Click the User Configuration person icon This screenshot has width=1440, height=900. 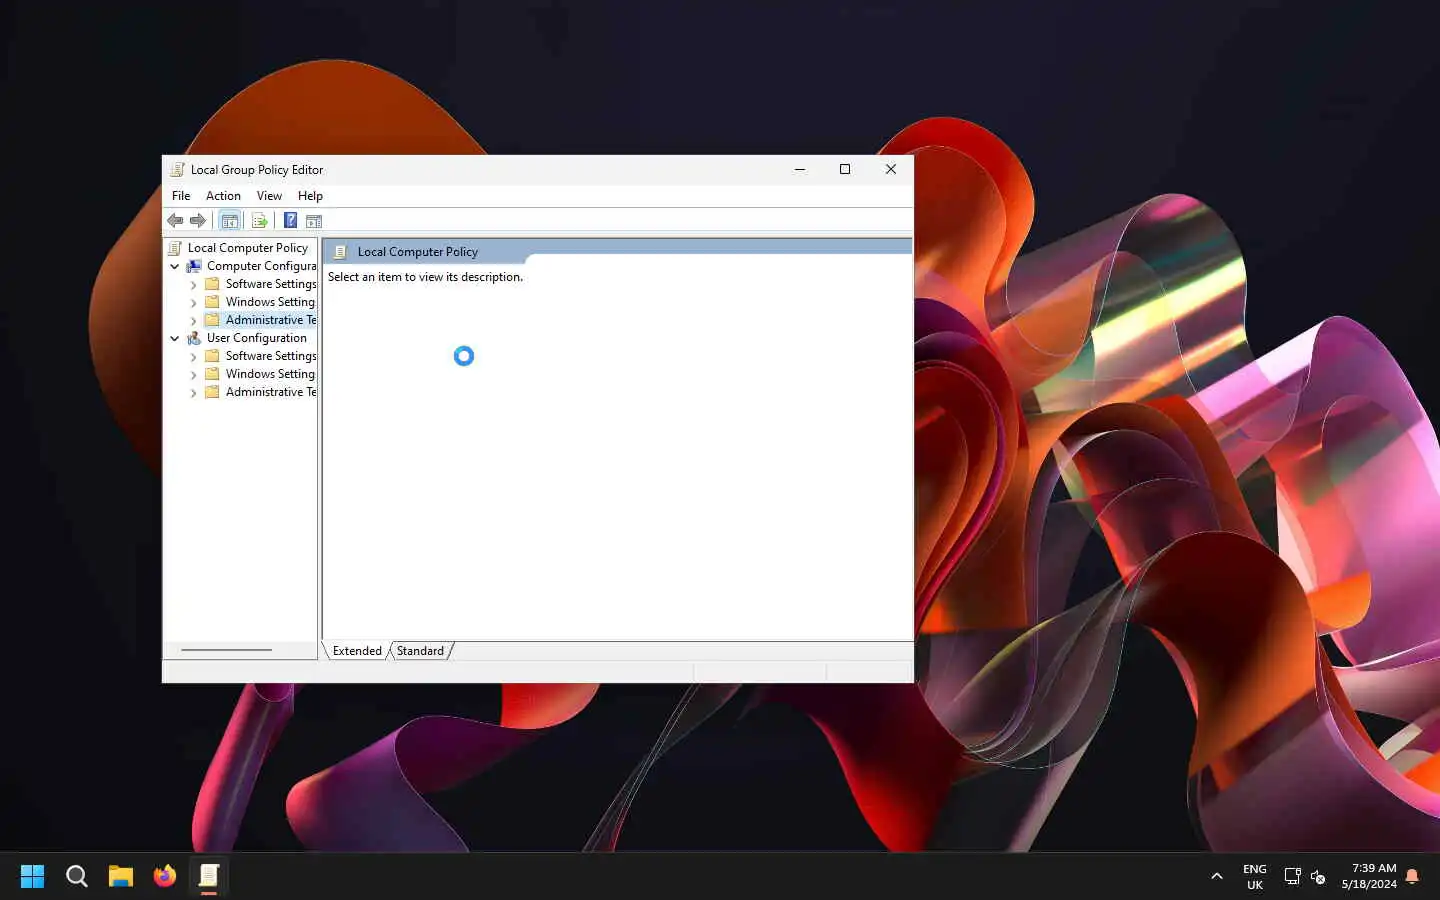pyautogui.click(x=194, y=338)
